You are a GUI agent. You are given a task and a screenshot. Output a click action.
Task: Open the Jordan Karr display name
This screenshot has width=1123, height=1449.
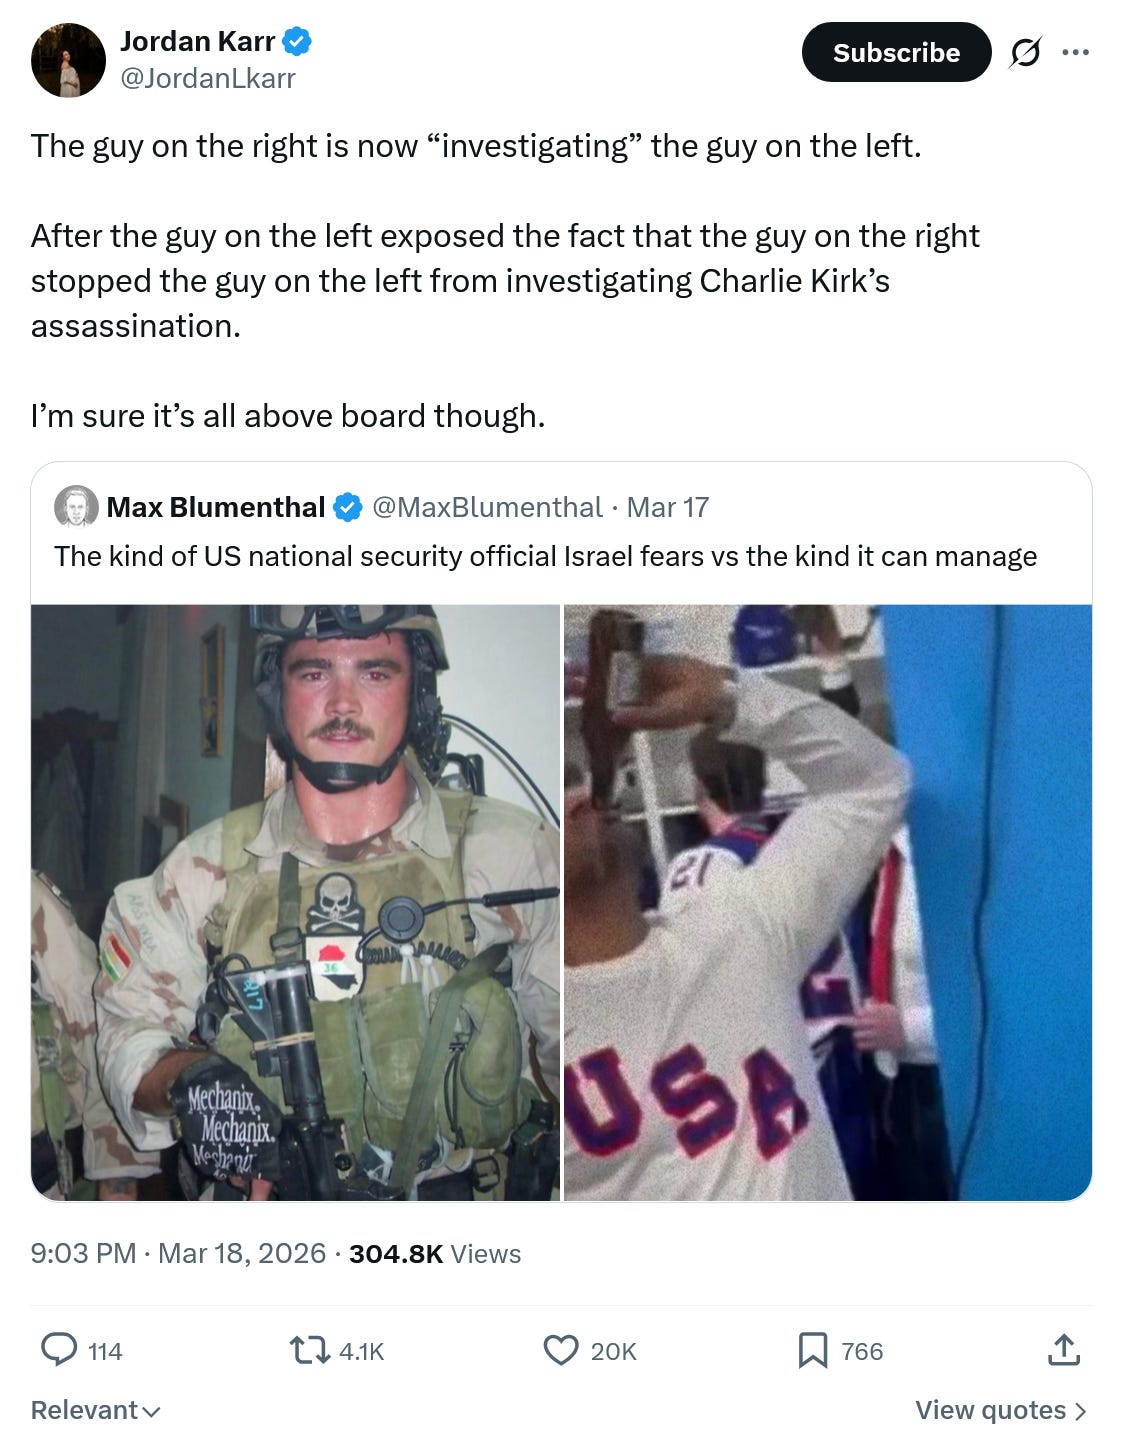[197, 41]
